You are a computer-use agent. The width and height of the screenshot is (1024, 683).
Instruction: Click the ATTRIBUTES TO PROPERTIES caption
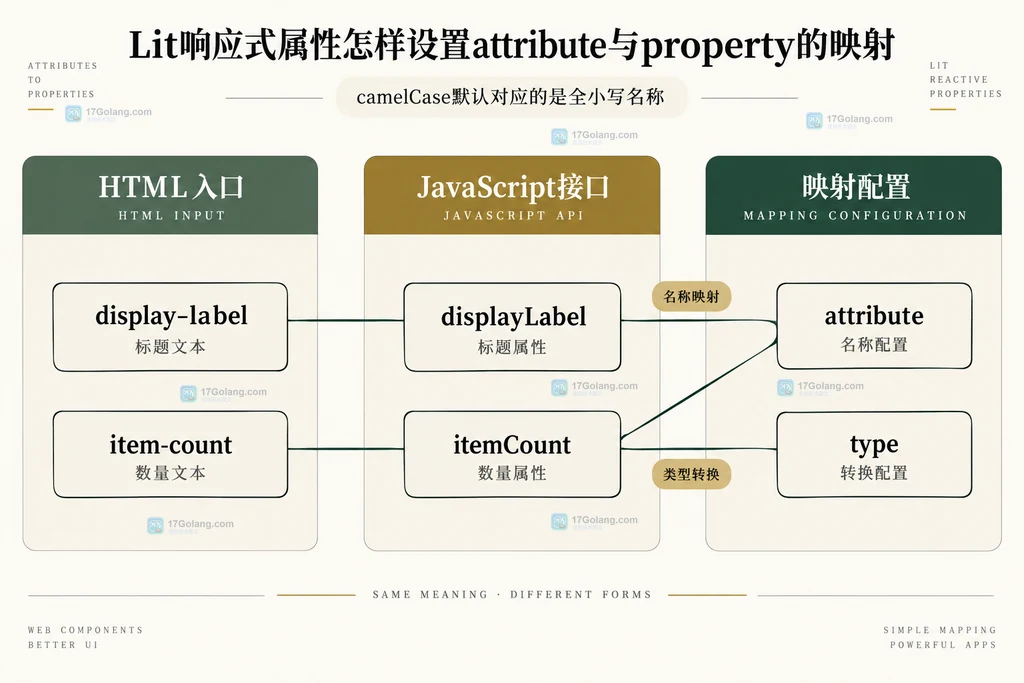(63, 80)
